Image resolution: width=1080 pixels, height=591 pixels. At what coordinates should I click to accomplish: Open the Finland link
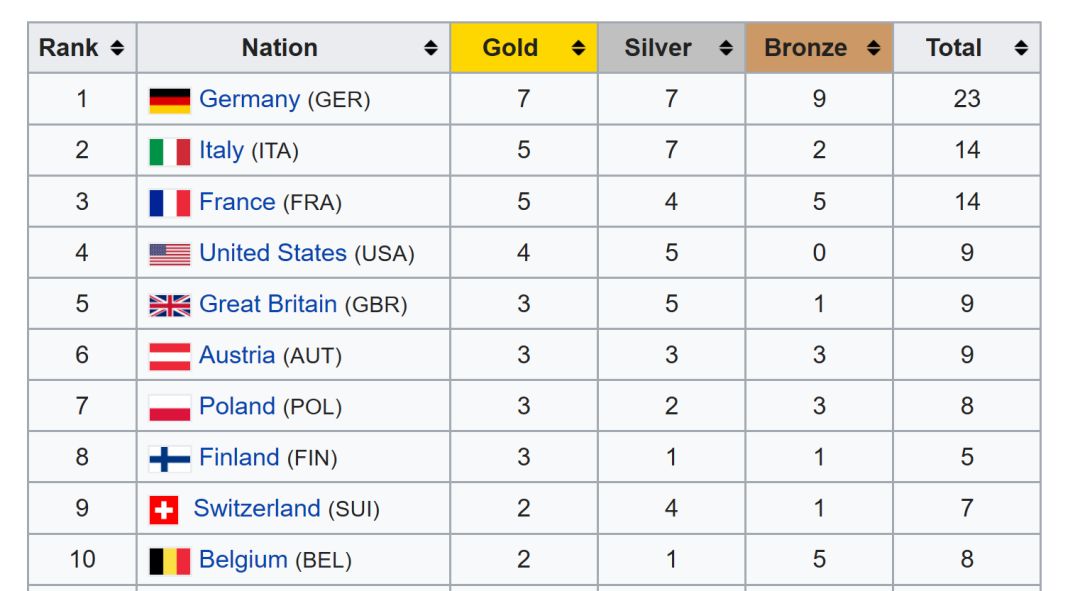tap(239, 457)
